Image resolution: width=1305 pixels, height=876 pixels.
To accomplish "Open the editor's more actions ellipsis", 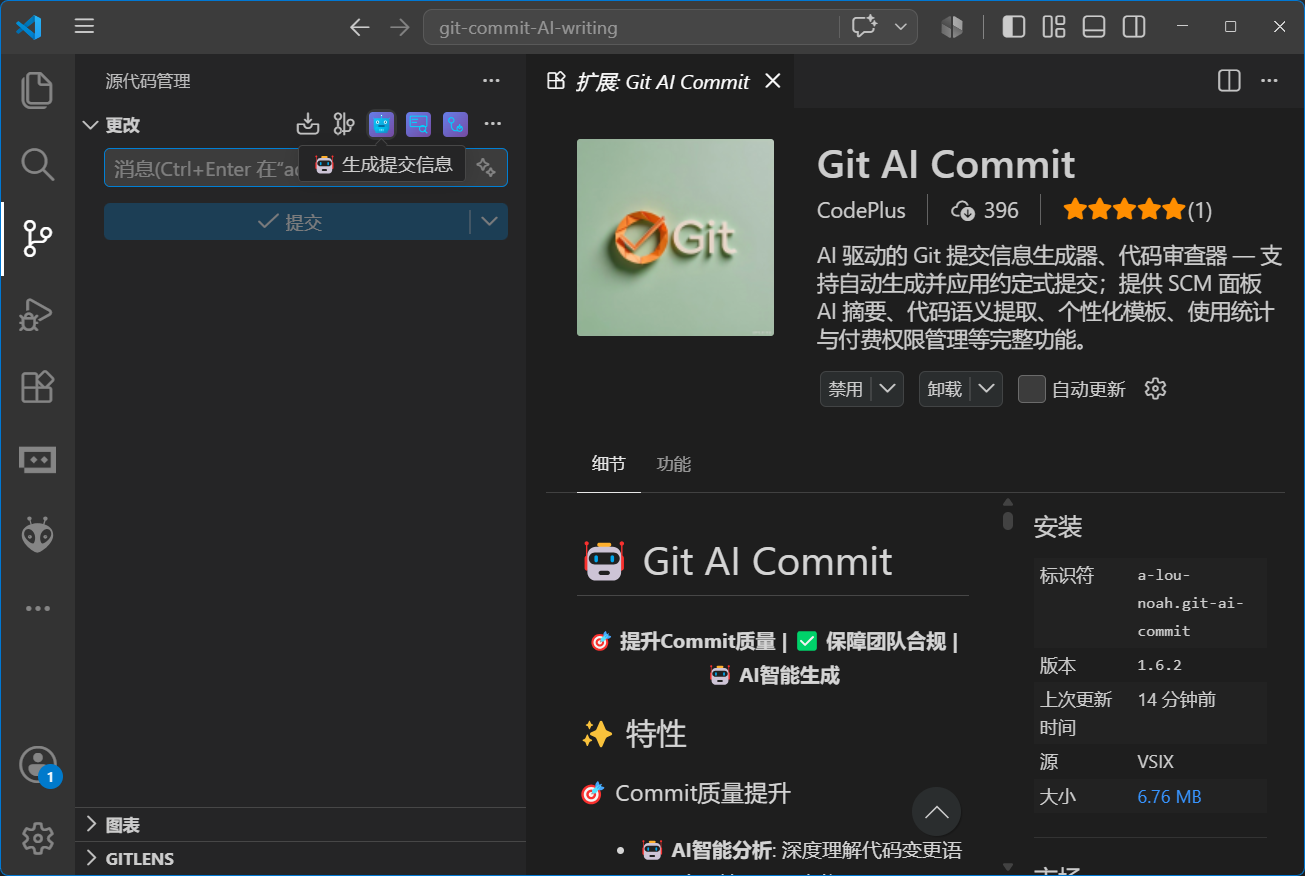I will pyautogui.click(x=1269, y=81).
